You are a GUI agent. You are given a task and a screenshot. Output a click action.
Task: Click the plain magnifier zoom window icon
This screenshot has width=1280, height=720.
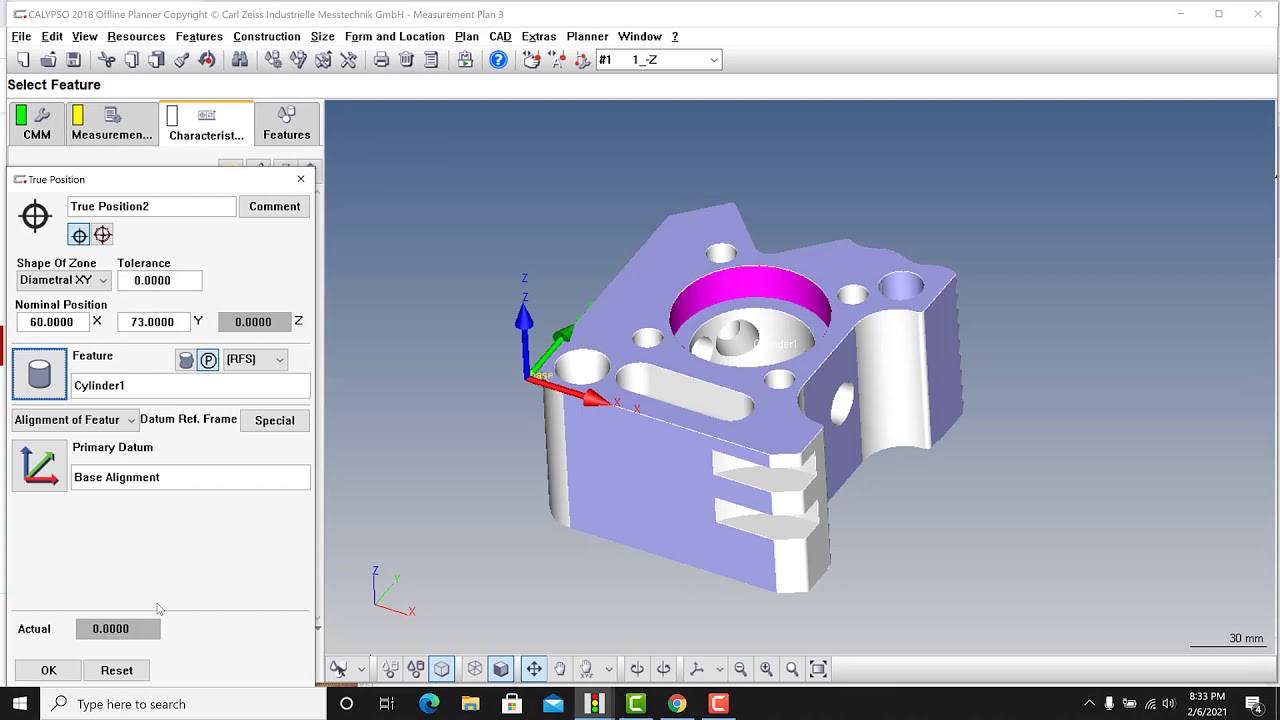tap(792, 669)
